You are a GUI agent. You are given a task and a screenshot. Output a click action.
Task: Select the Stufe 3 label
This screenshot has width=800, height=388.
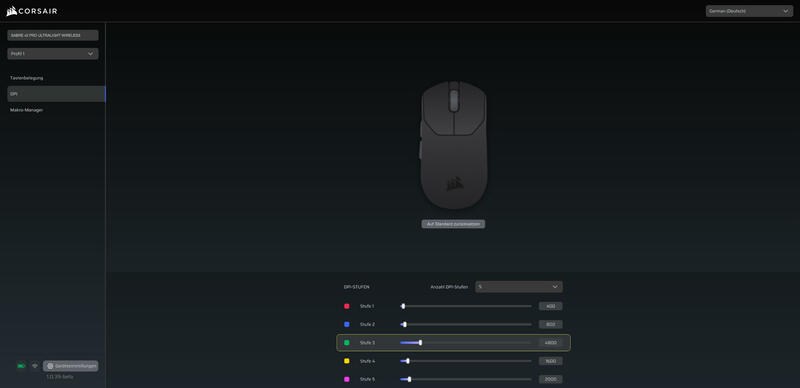coord(367,343)
